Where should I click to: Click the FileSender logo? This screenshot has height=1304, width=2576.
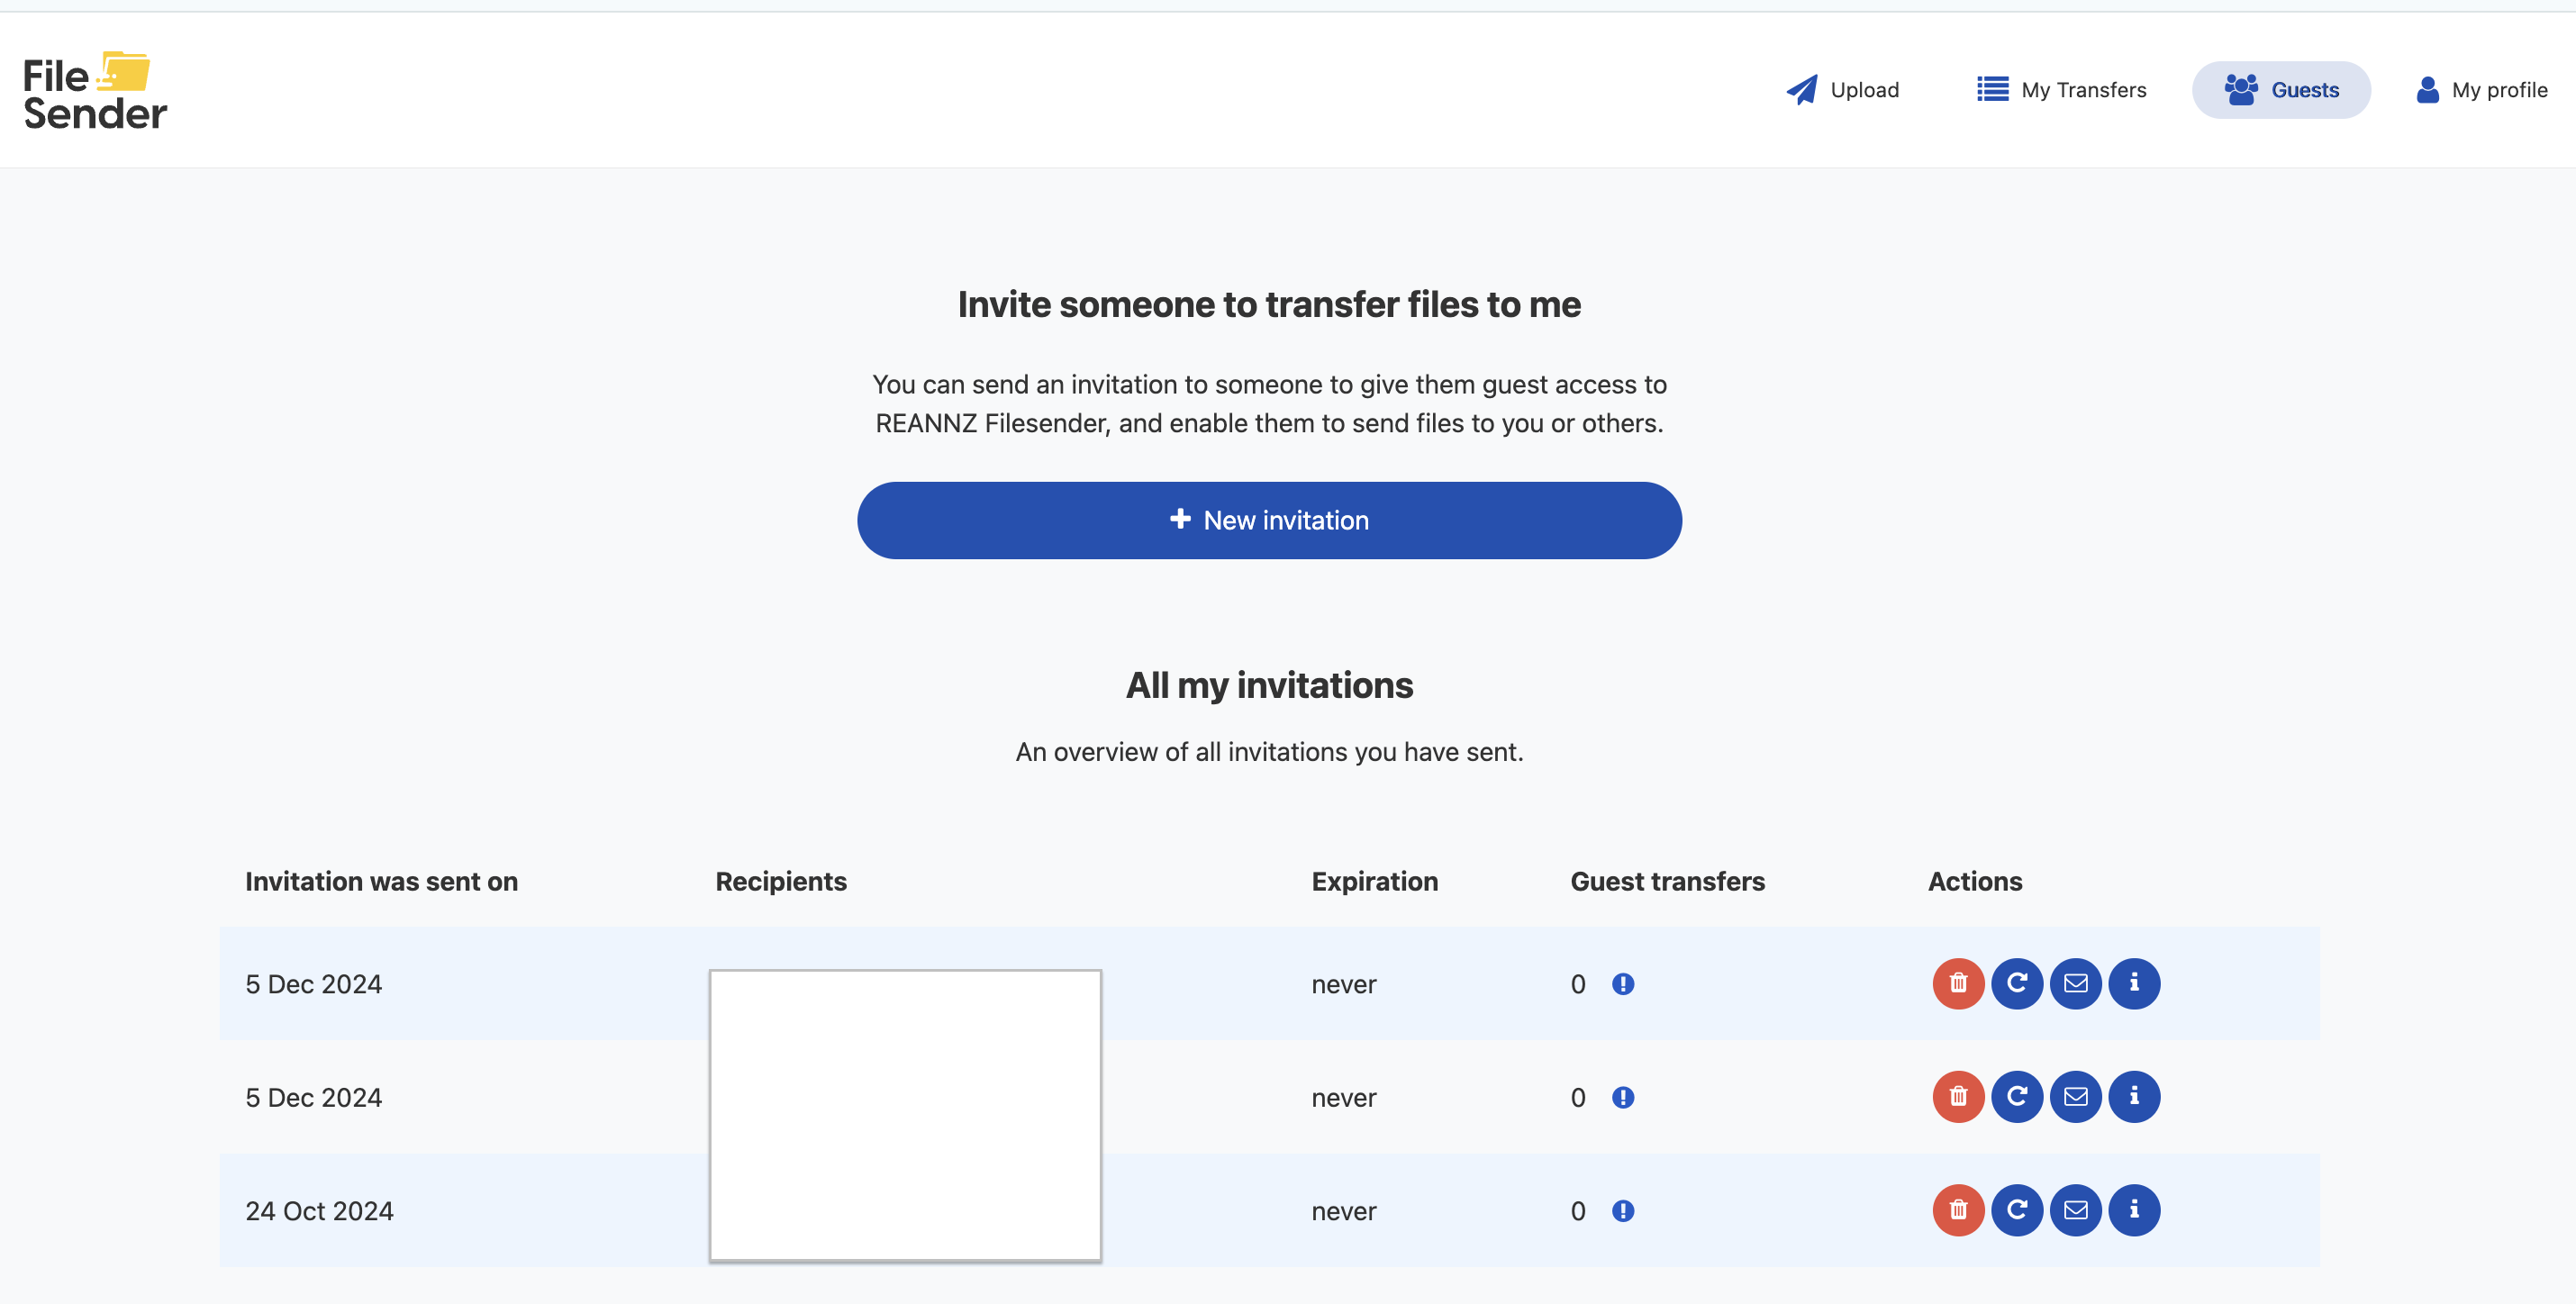pyautogui.click(x=95, y=91)
